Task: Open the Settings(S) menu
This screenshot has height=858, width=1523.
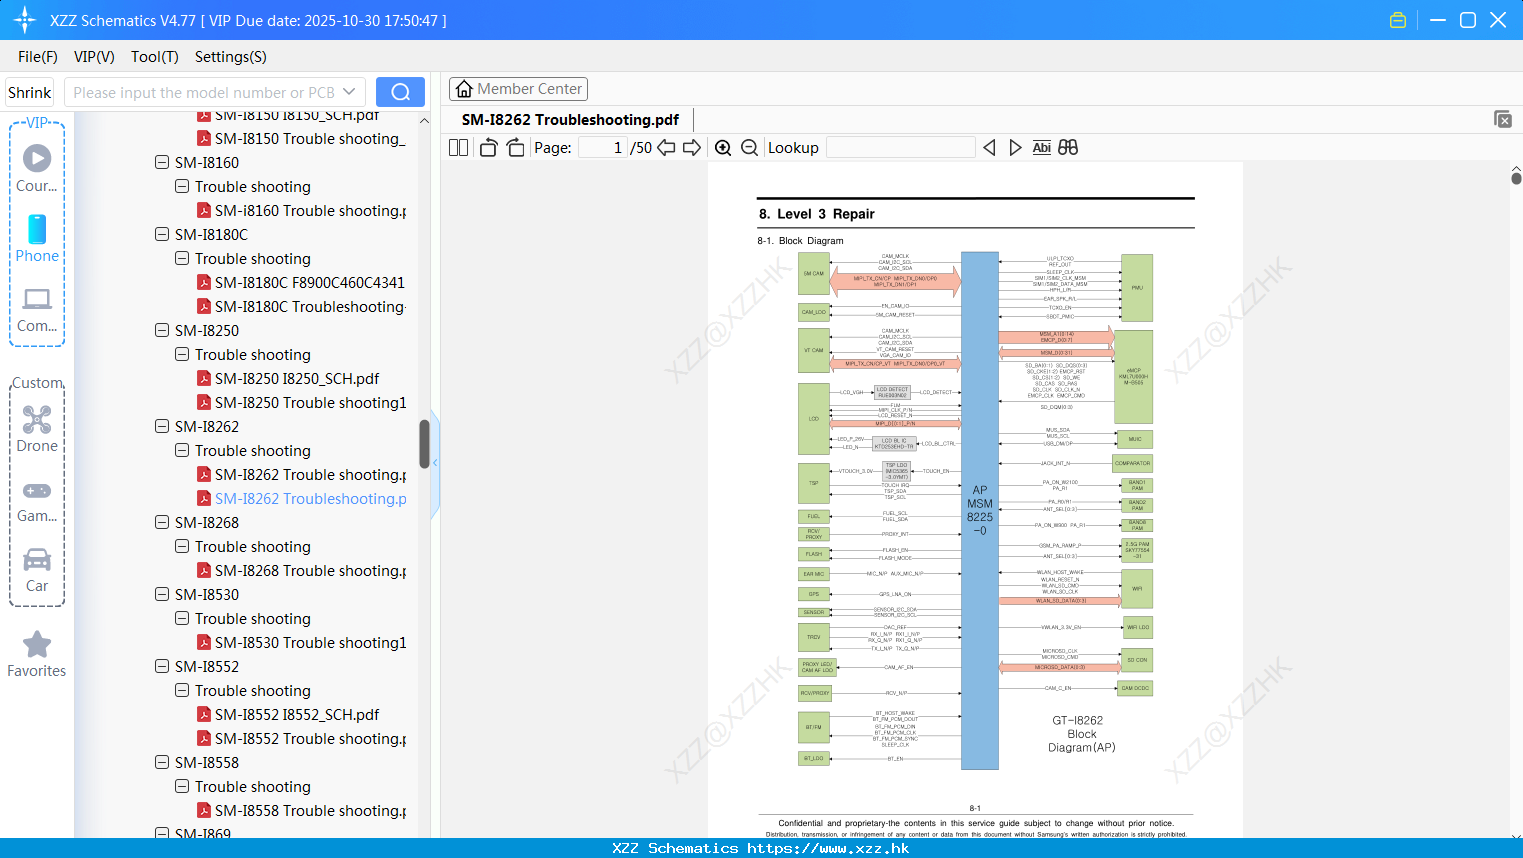Action: 231,57
